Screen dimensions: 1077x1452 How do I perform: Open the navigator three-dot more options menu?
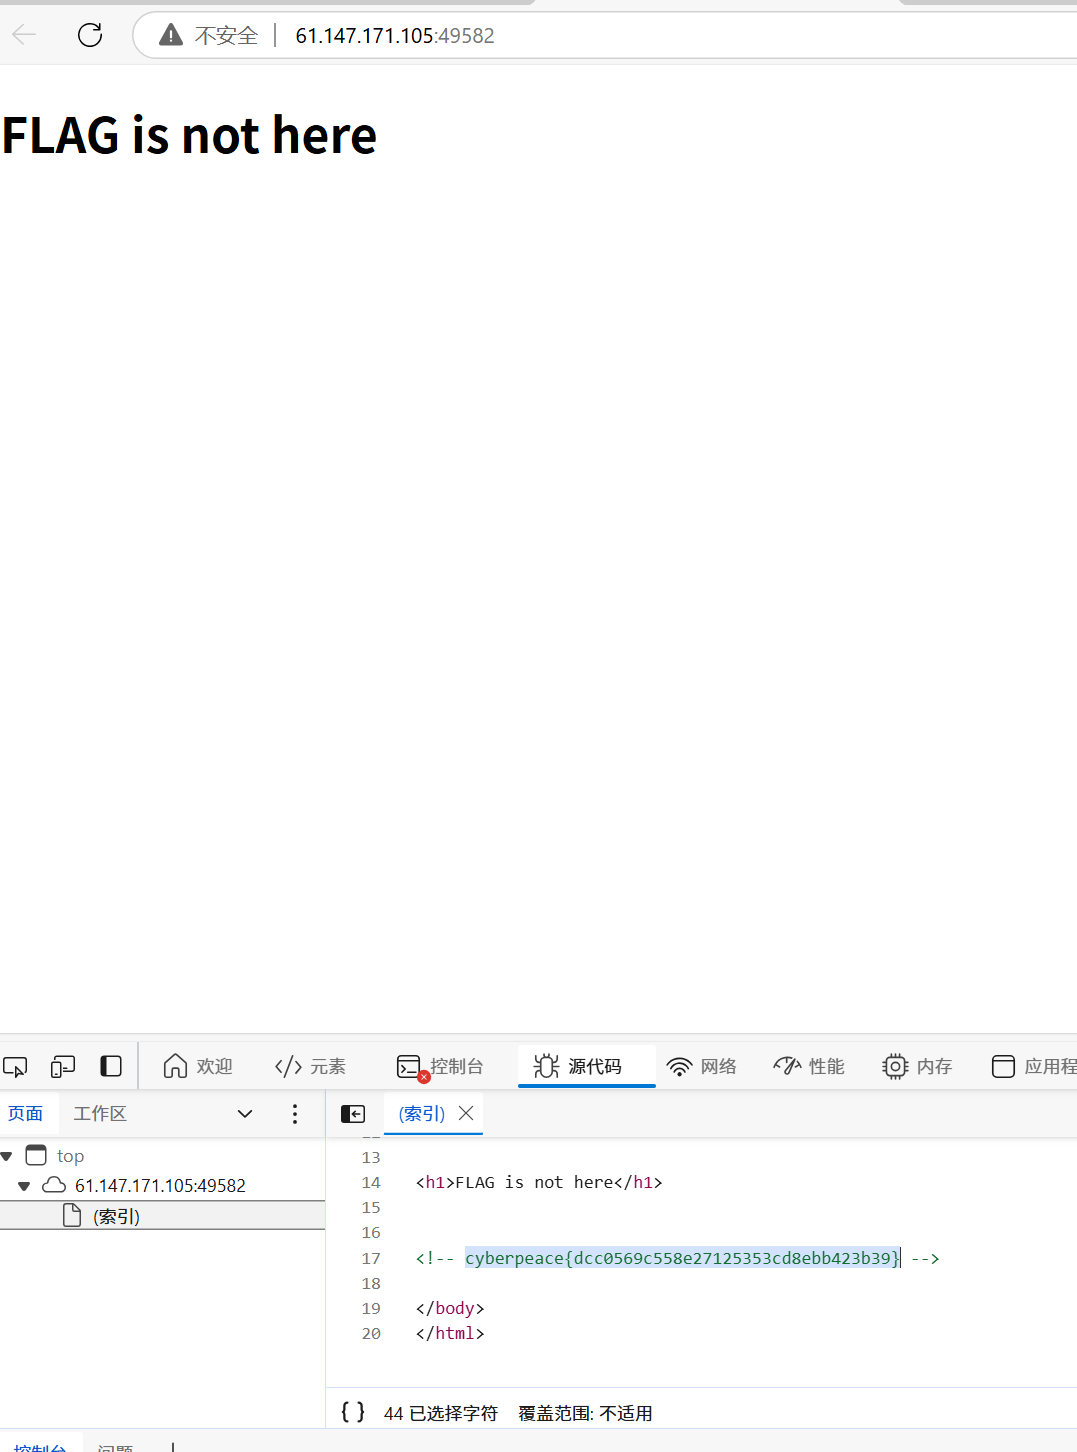tap(295, 1114)
